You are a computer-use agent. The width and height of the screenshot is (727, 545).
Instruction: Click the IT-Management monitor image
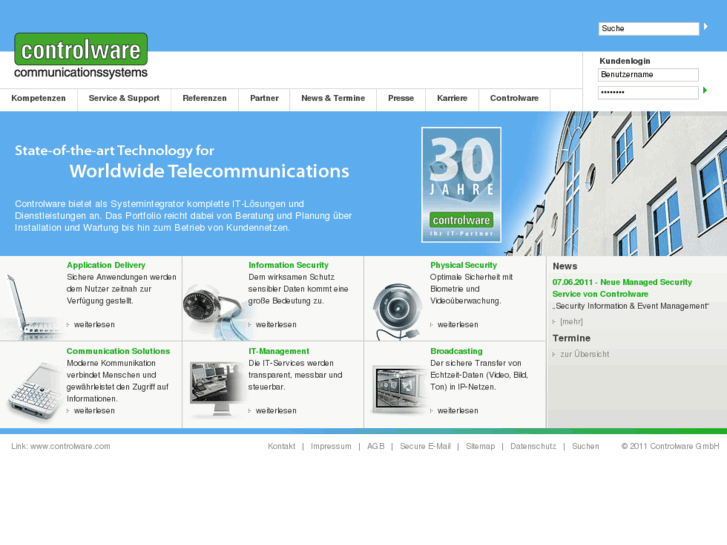pos(216,389)
